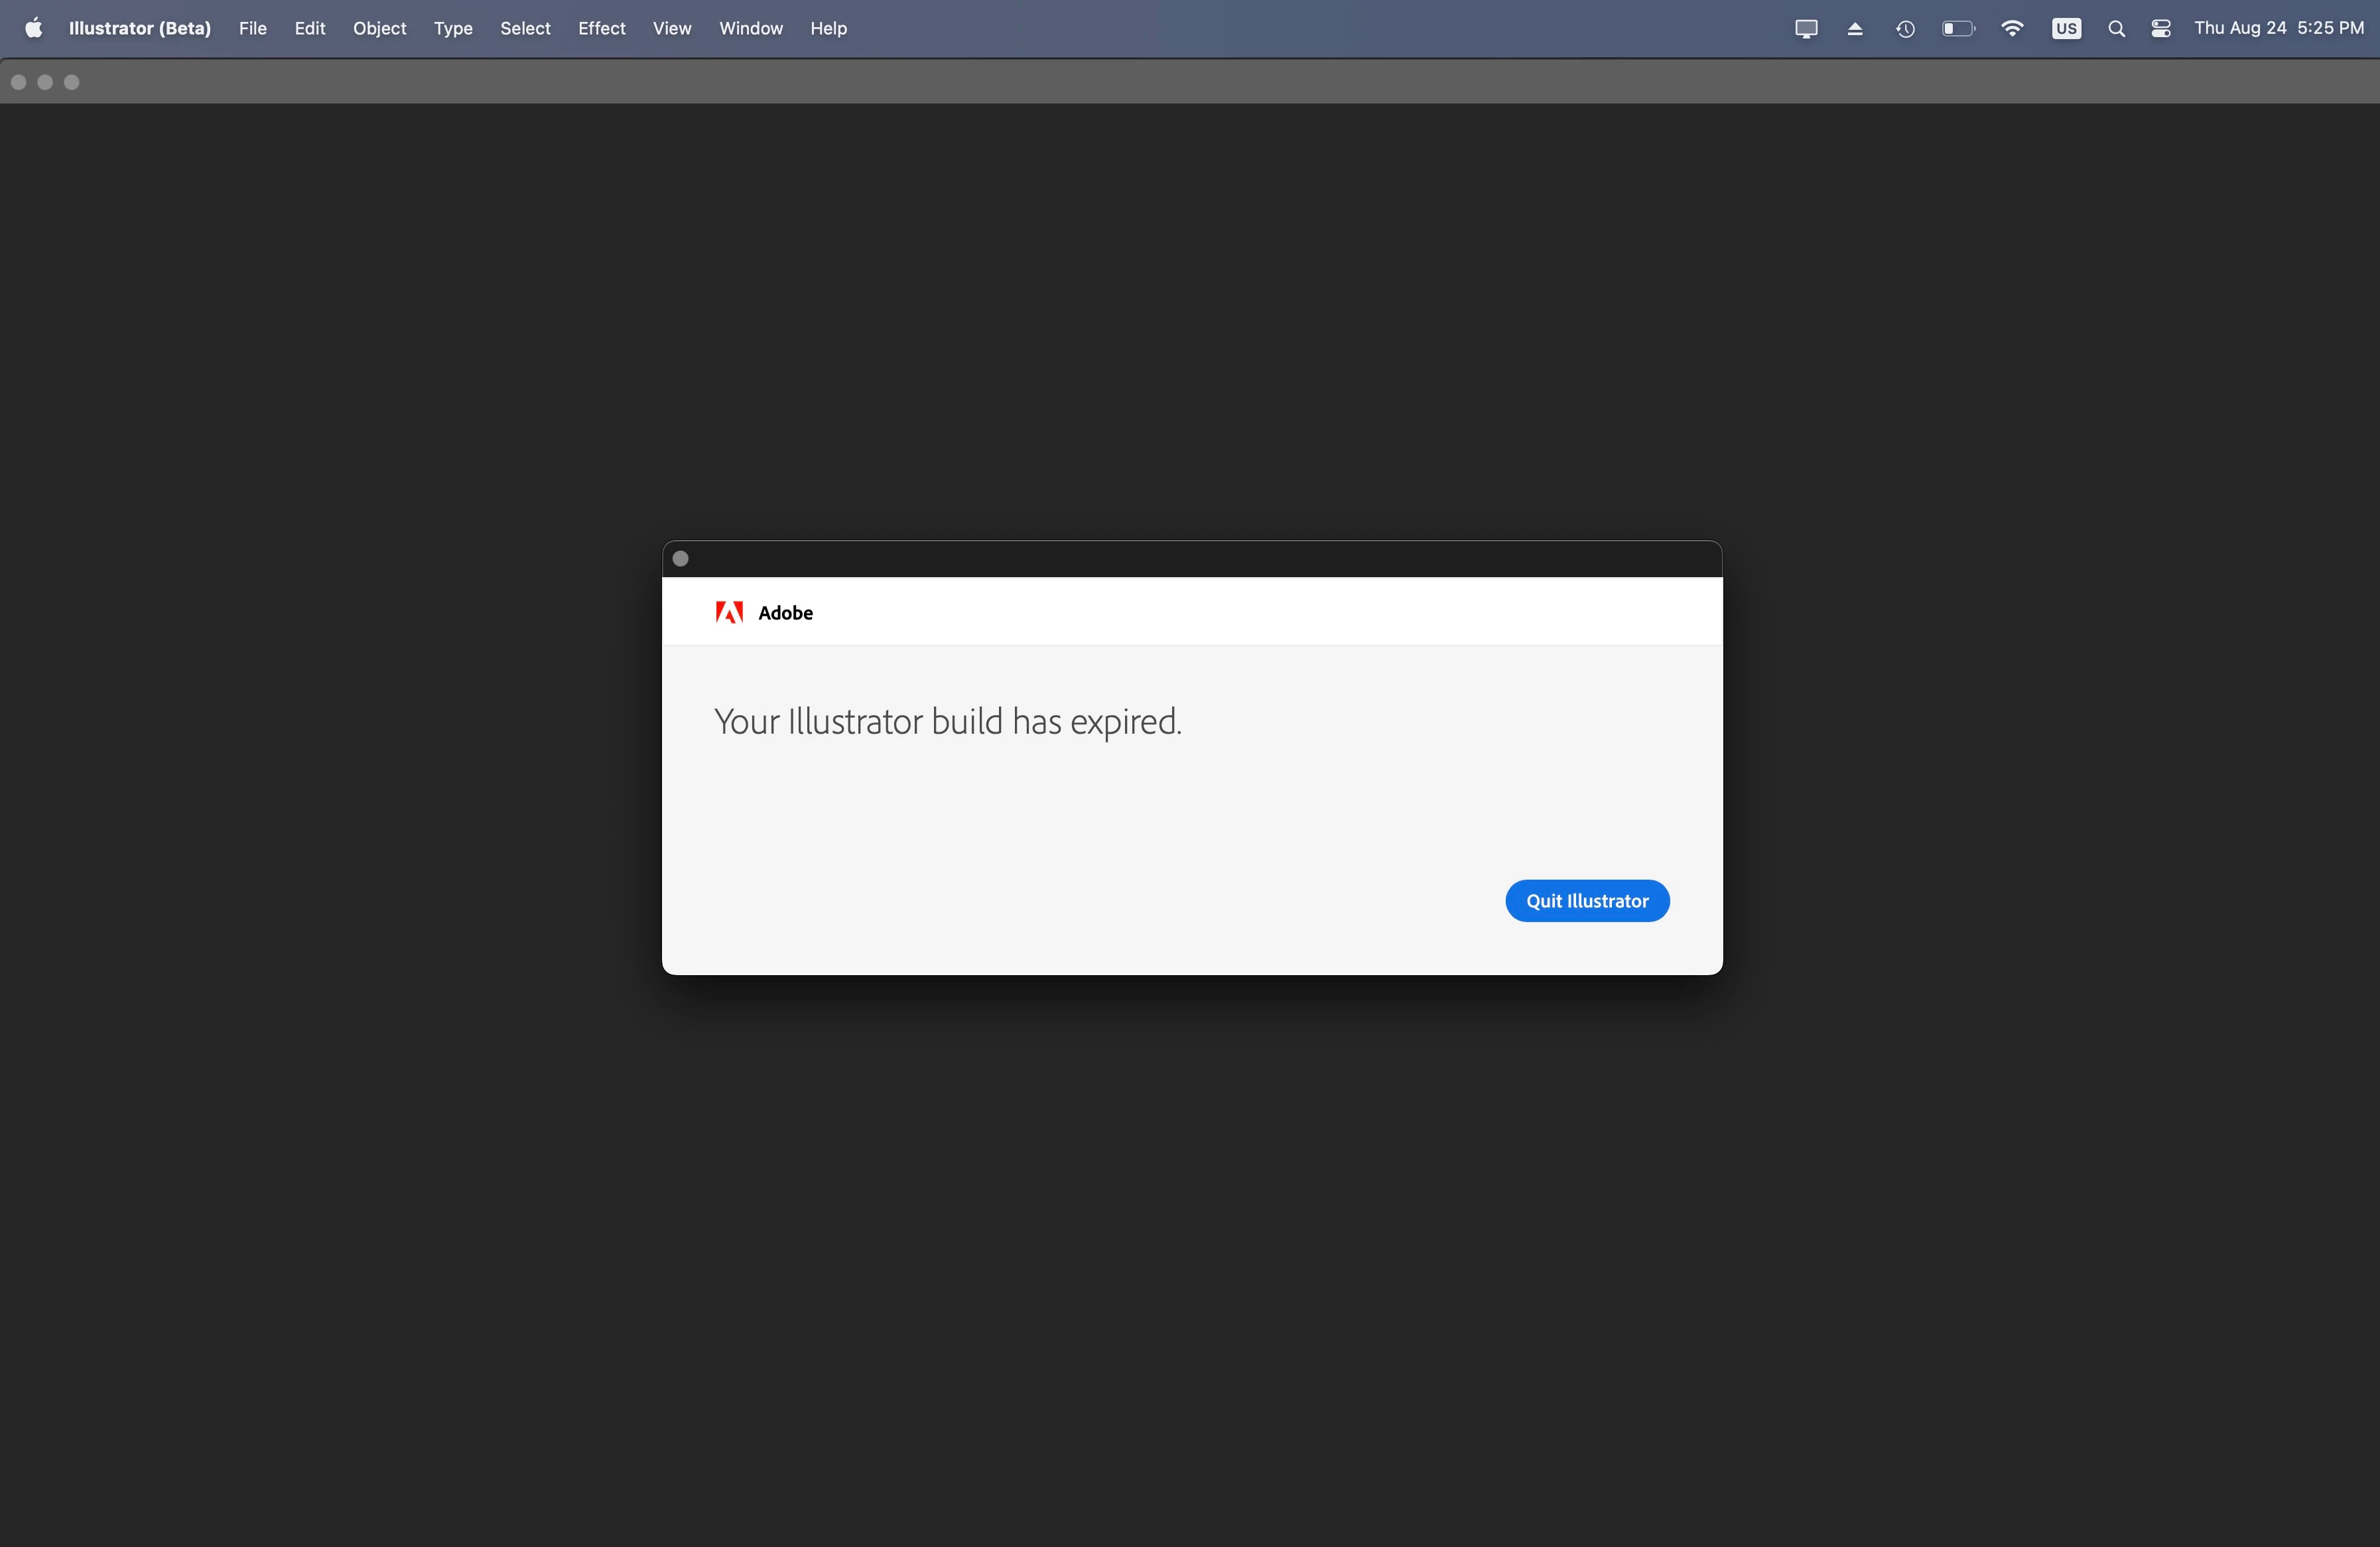Image resolution: width=2380 pixels, height=1547 pixels.
Task: Open the File menu
Action: coord(253,28)
